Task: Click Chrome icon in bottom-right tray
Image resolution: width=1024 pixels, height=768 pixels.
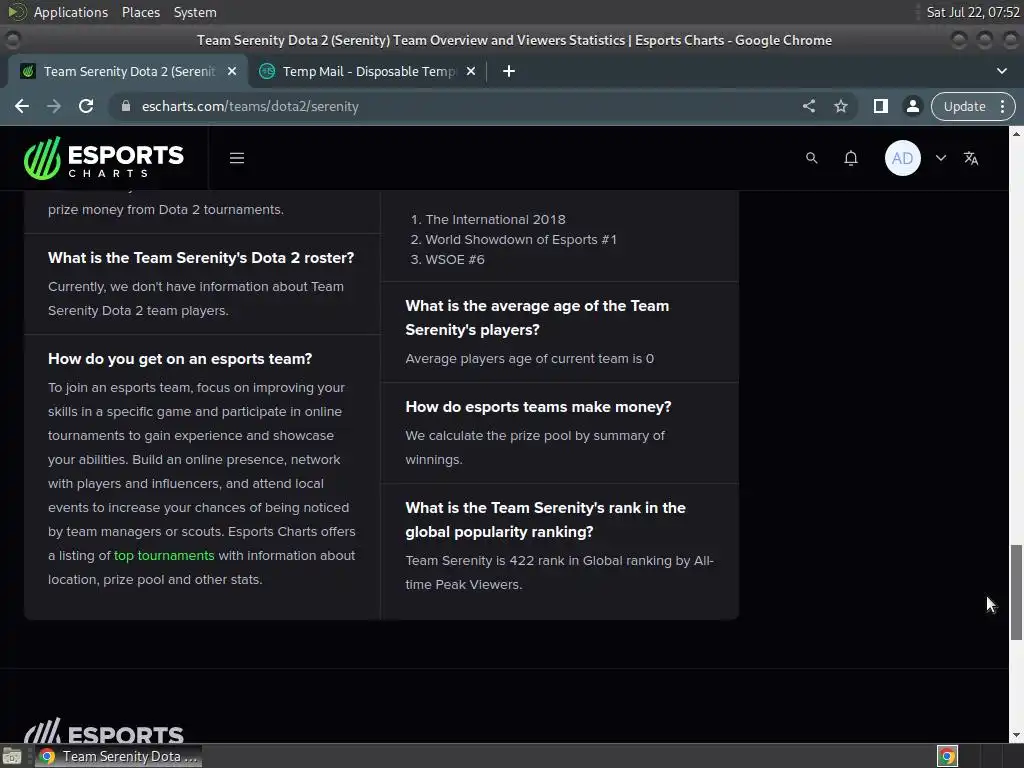Action: [x=947, y=756]
